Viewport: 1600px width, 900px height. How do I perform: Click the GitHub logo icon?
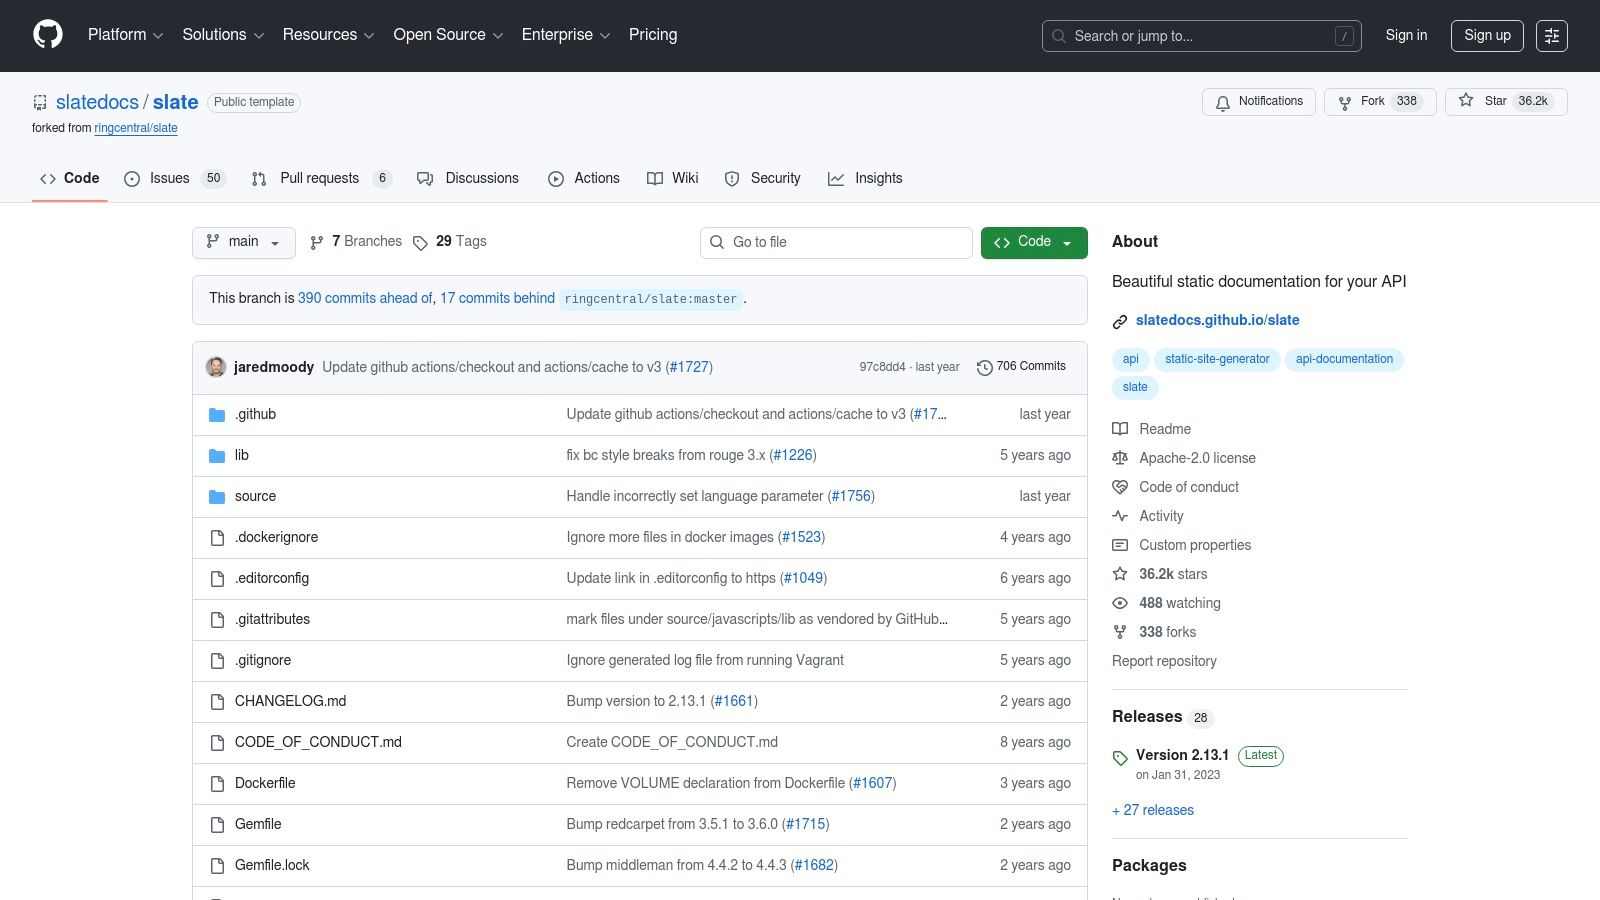48,35
